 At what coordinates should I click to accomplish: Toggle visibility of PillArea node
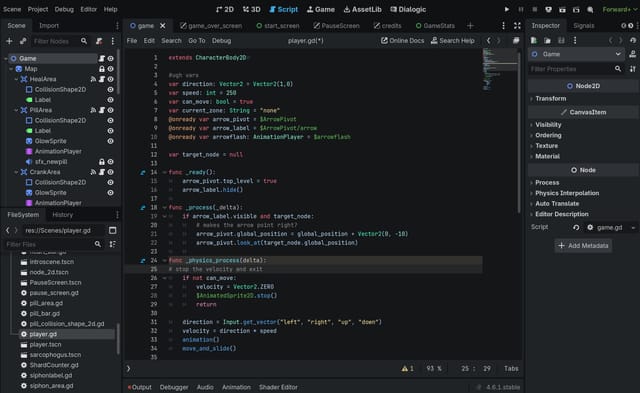pos(110,110)
